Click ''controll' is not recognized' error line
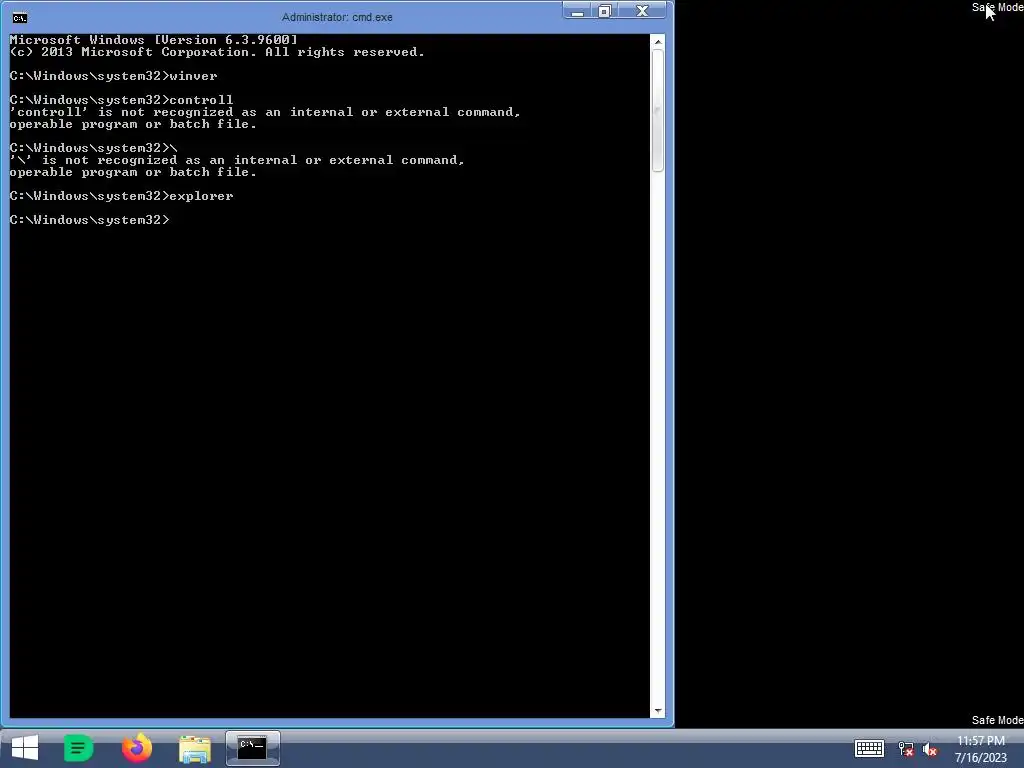This screenshot has height=768, width=1024. click(264, 112)
